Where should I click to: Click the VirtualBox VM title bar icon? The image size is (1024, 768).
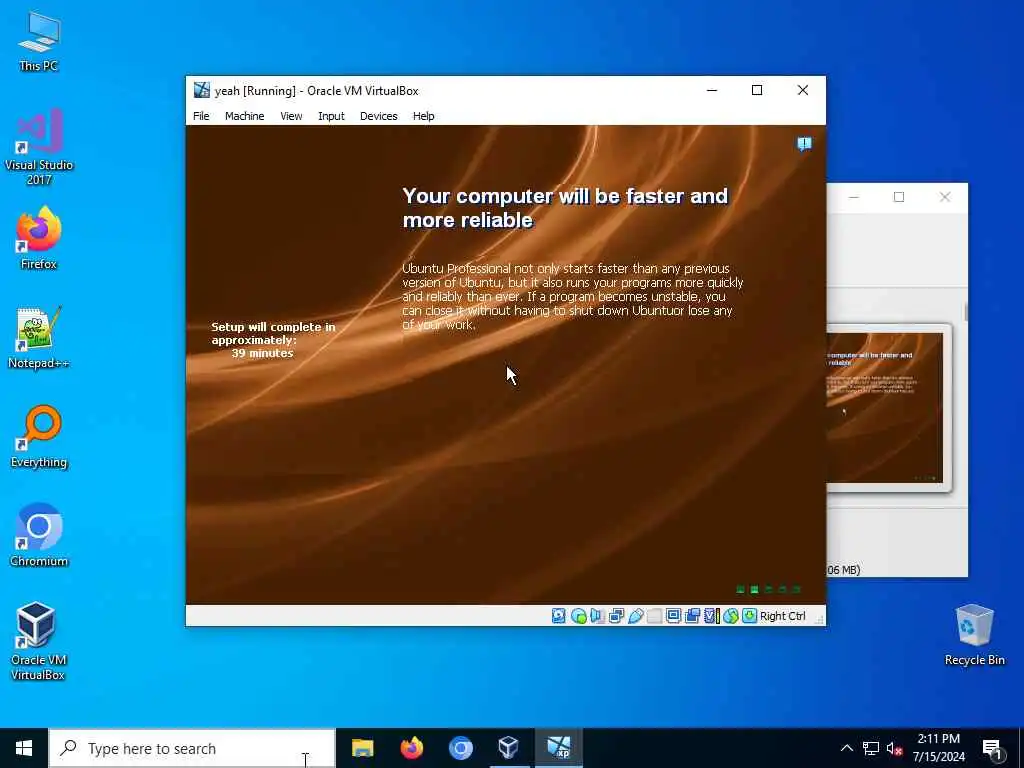coord(202,90)
